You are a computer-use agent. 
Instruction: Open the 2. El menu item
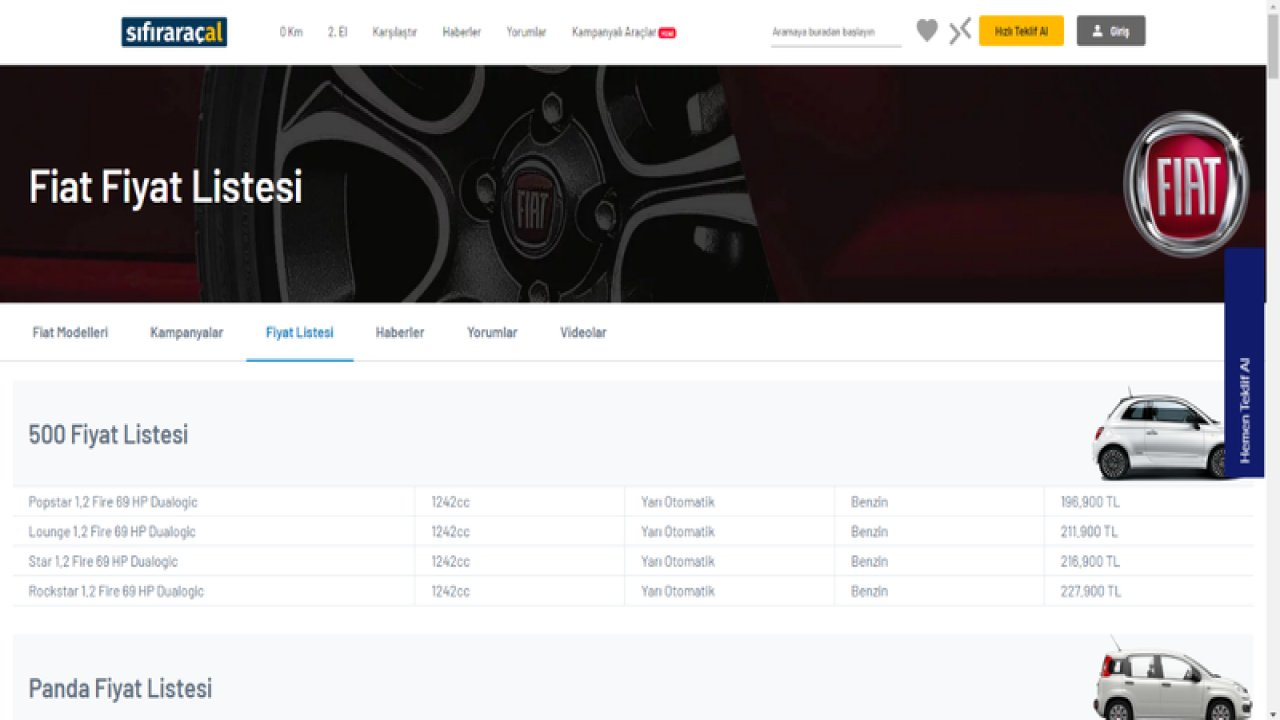[x=337, y=32]
